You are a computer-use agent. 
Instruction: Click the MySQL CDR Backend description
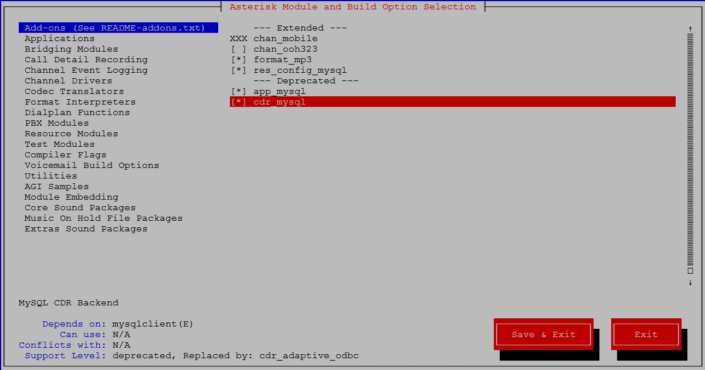(68, 303)
